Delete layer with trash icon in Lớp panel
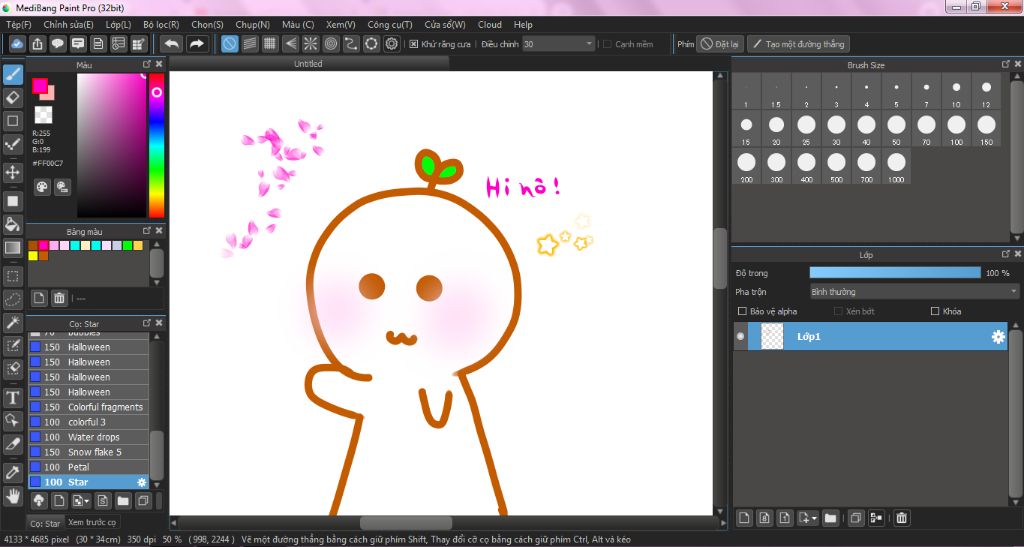 [x=901, y=518]
